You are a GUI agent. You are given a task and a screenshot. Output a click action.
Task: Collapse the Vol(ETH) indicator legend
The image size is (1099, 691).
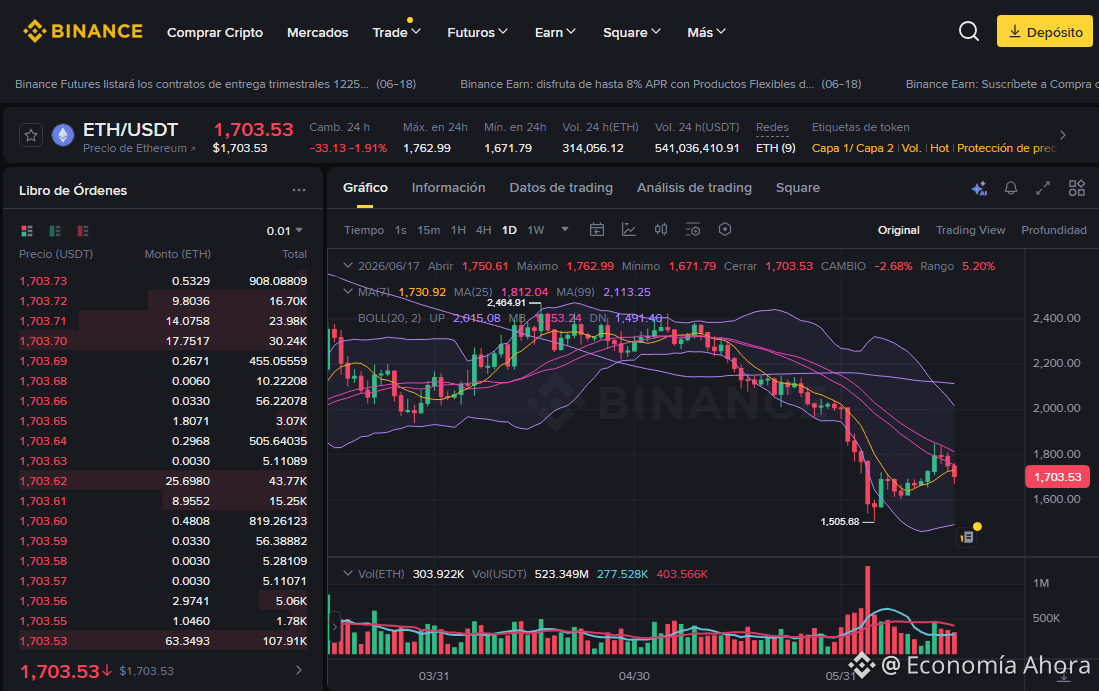click(347, 573)
